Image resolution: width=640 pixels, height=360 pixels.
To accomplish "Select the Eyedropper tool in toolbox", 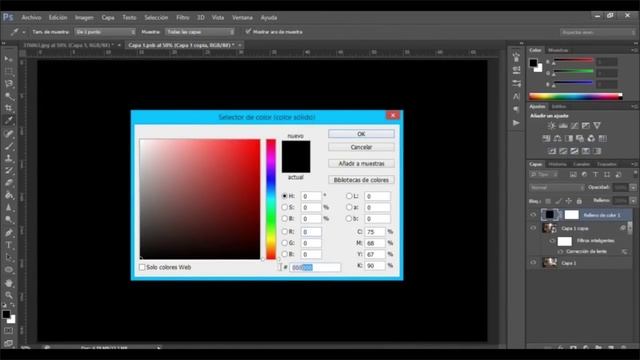I will coord(9,121).
